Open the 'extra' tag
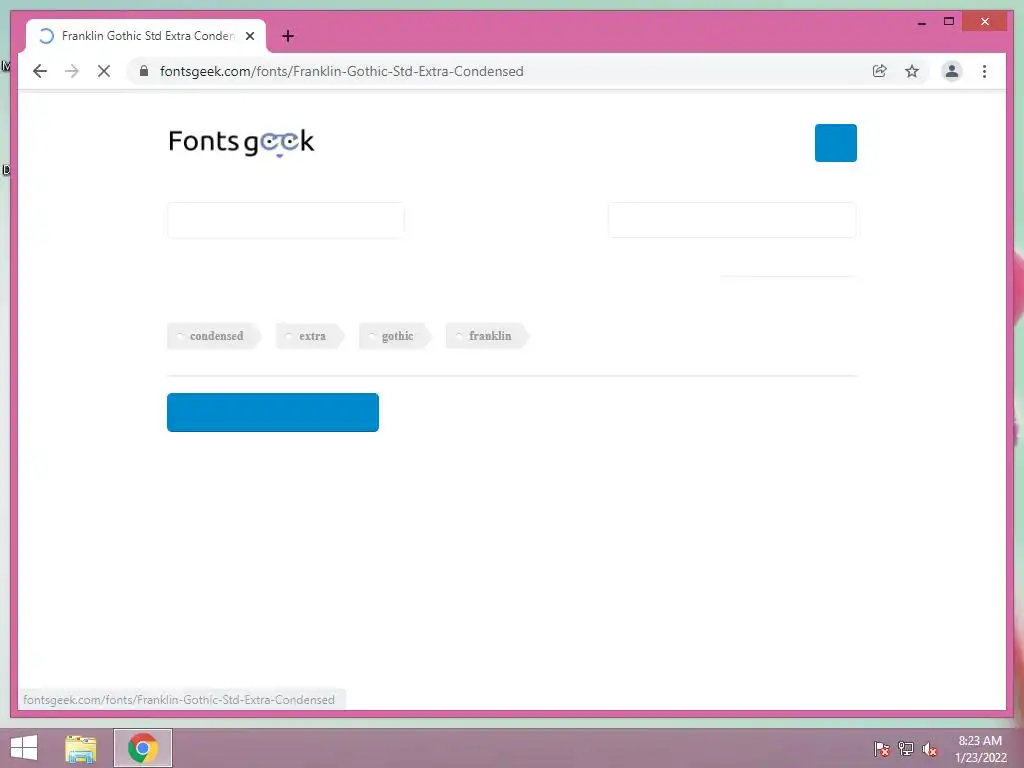 click(310, 336)
